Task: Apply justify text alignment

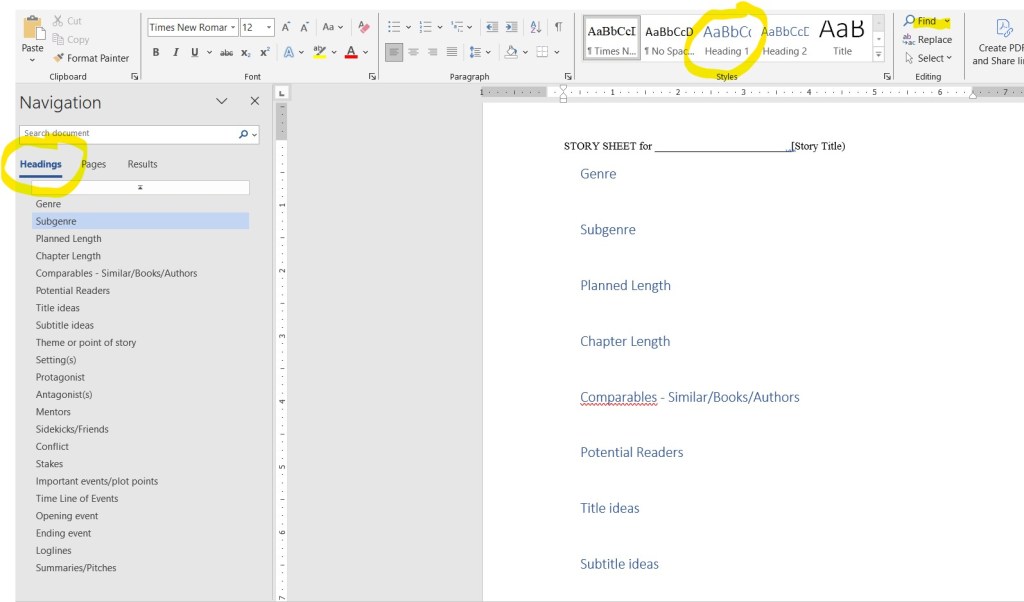Action: coord(452,52)
